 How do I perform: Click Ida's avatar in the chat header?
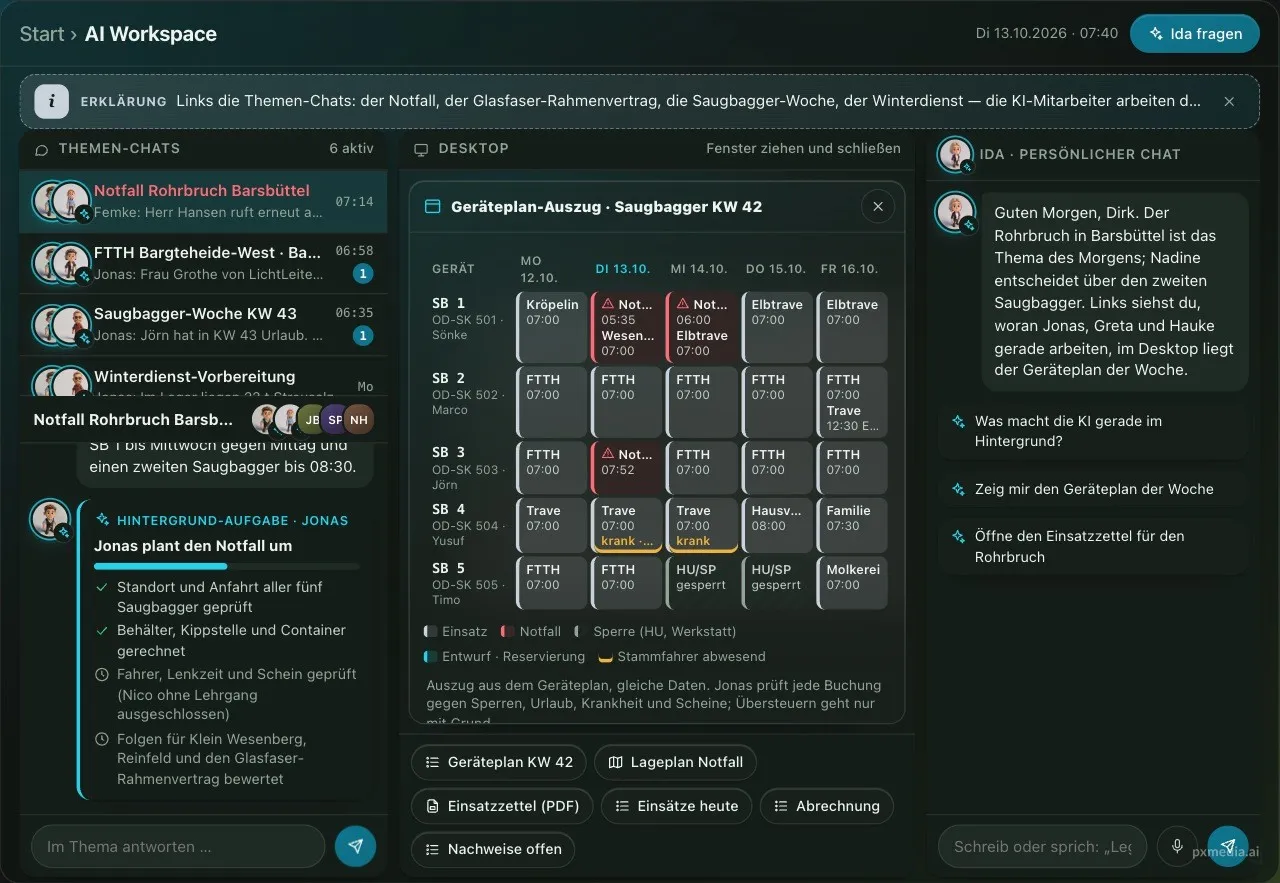[x=956, y=154]
